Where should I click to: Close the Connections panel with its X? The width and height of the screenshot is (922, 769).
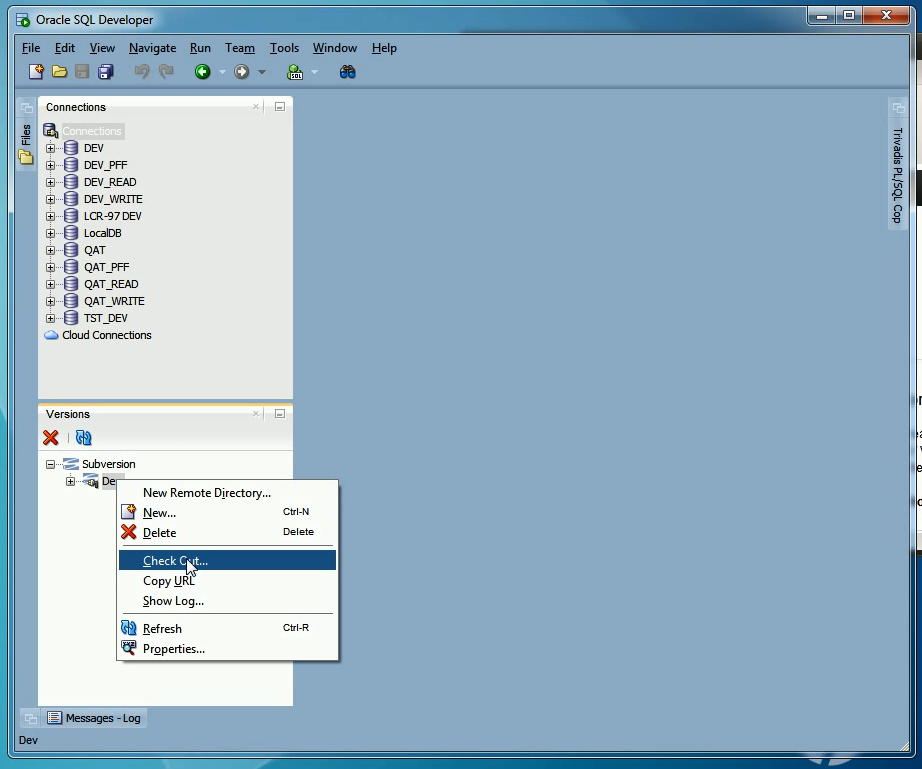click(256, 106)
